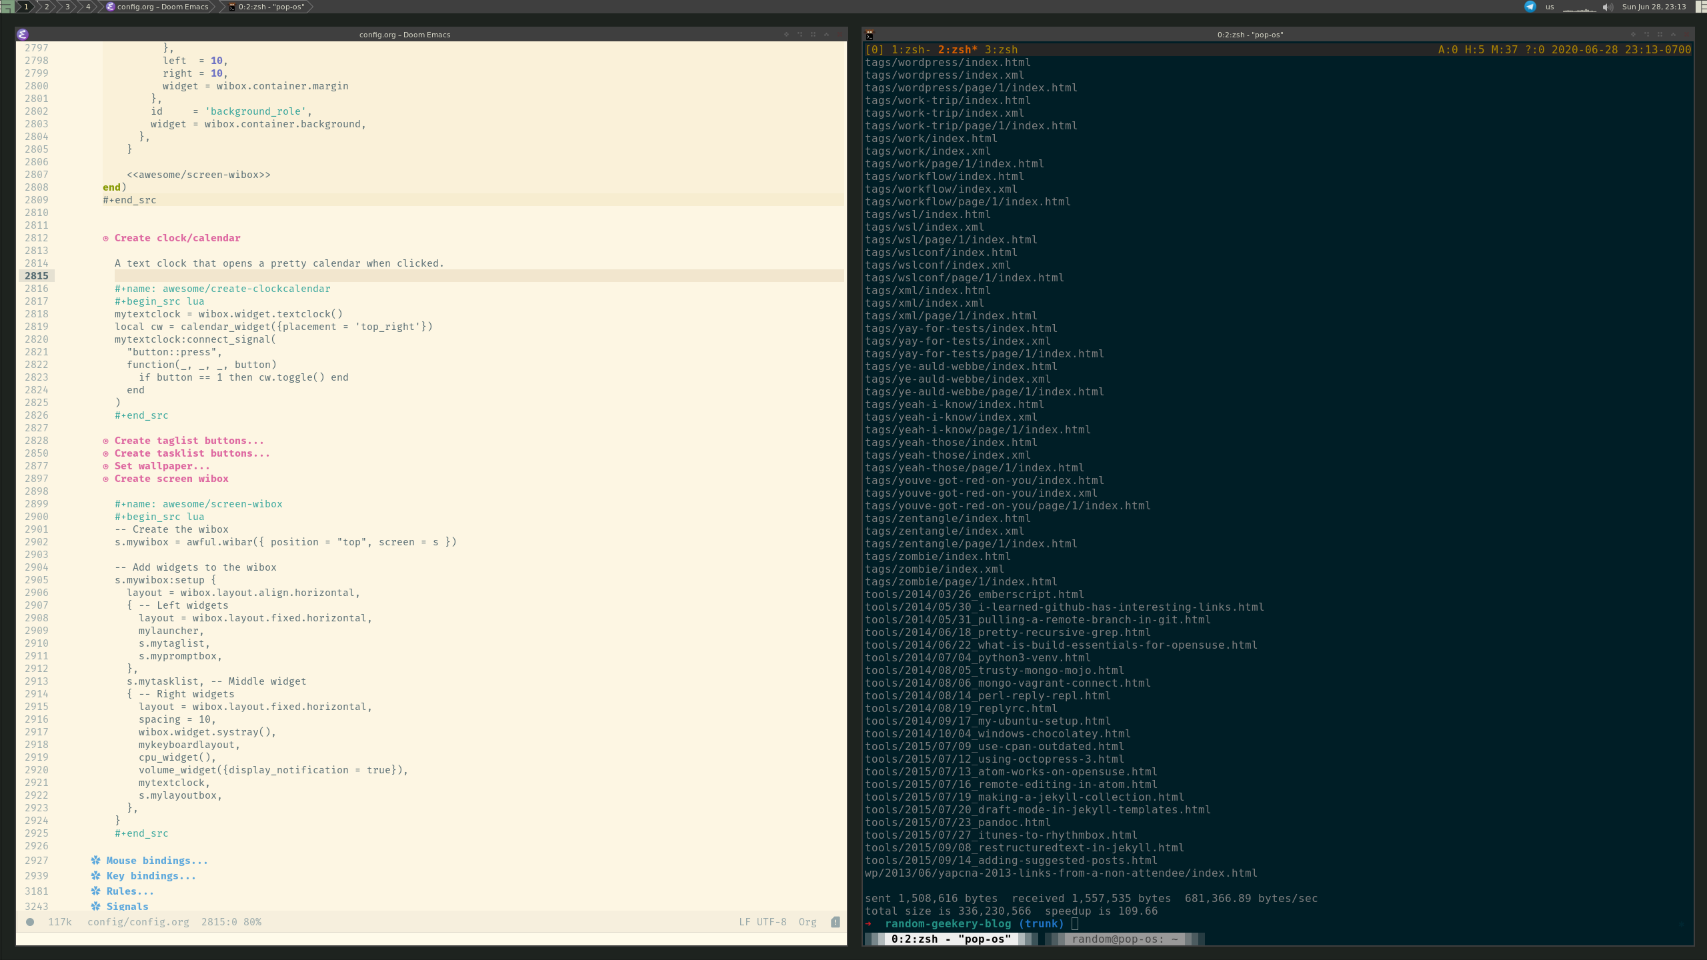This screenshot has width=1707, height=960.
Task: Click the document icon at modeline end
Action: click(835, 922)
